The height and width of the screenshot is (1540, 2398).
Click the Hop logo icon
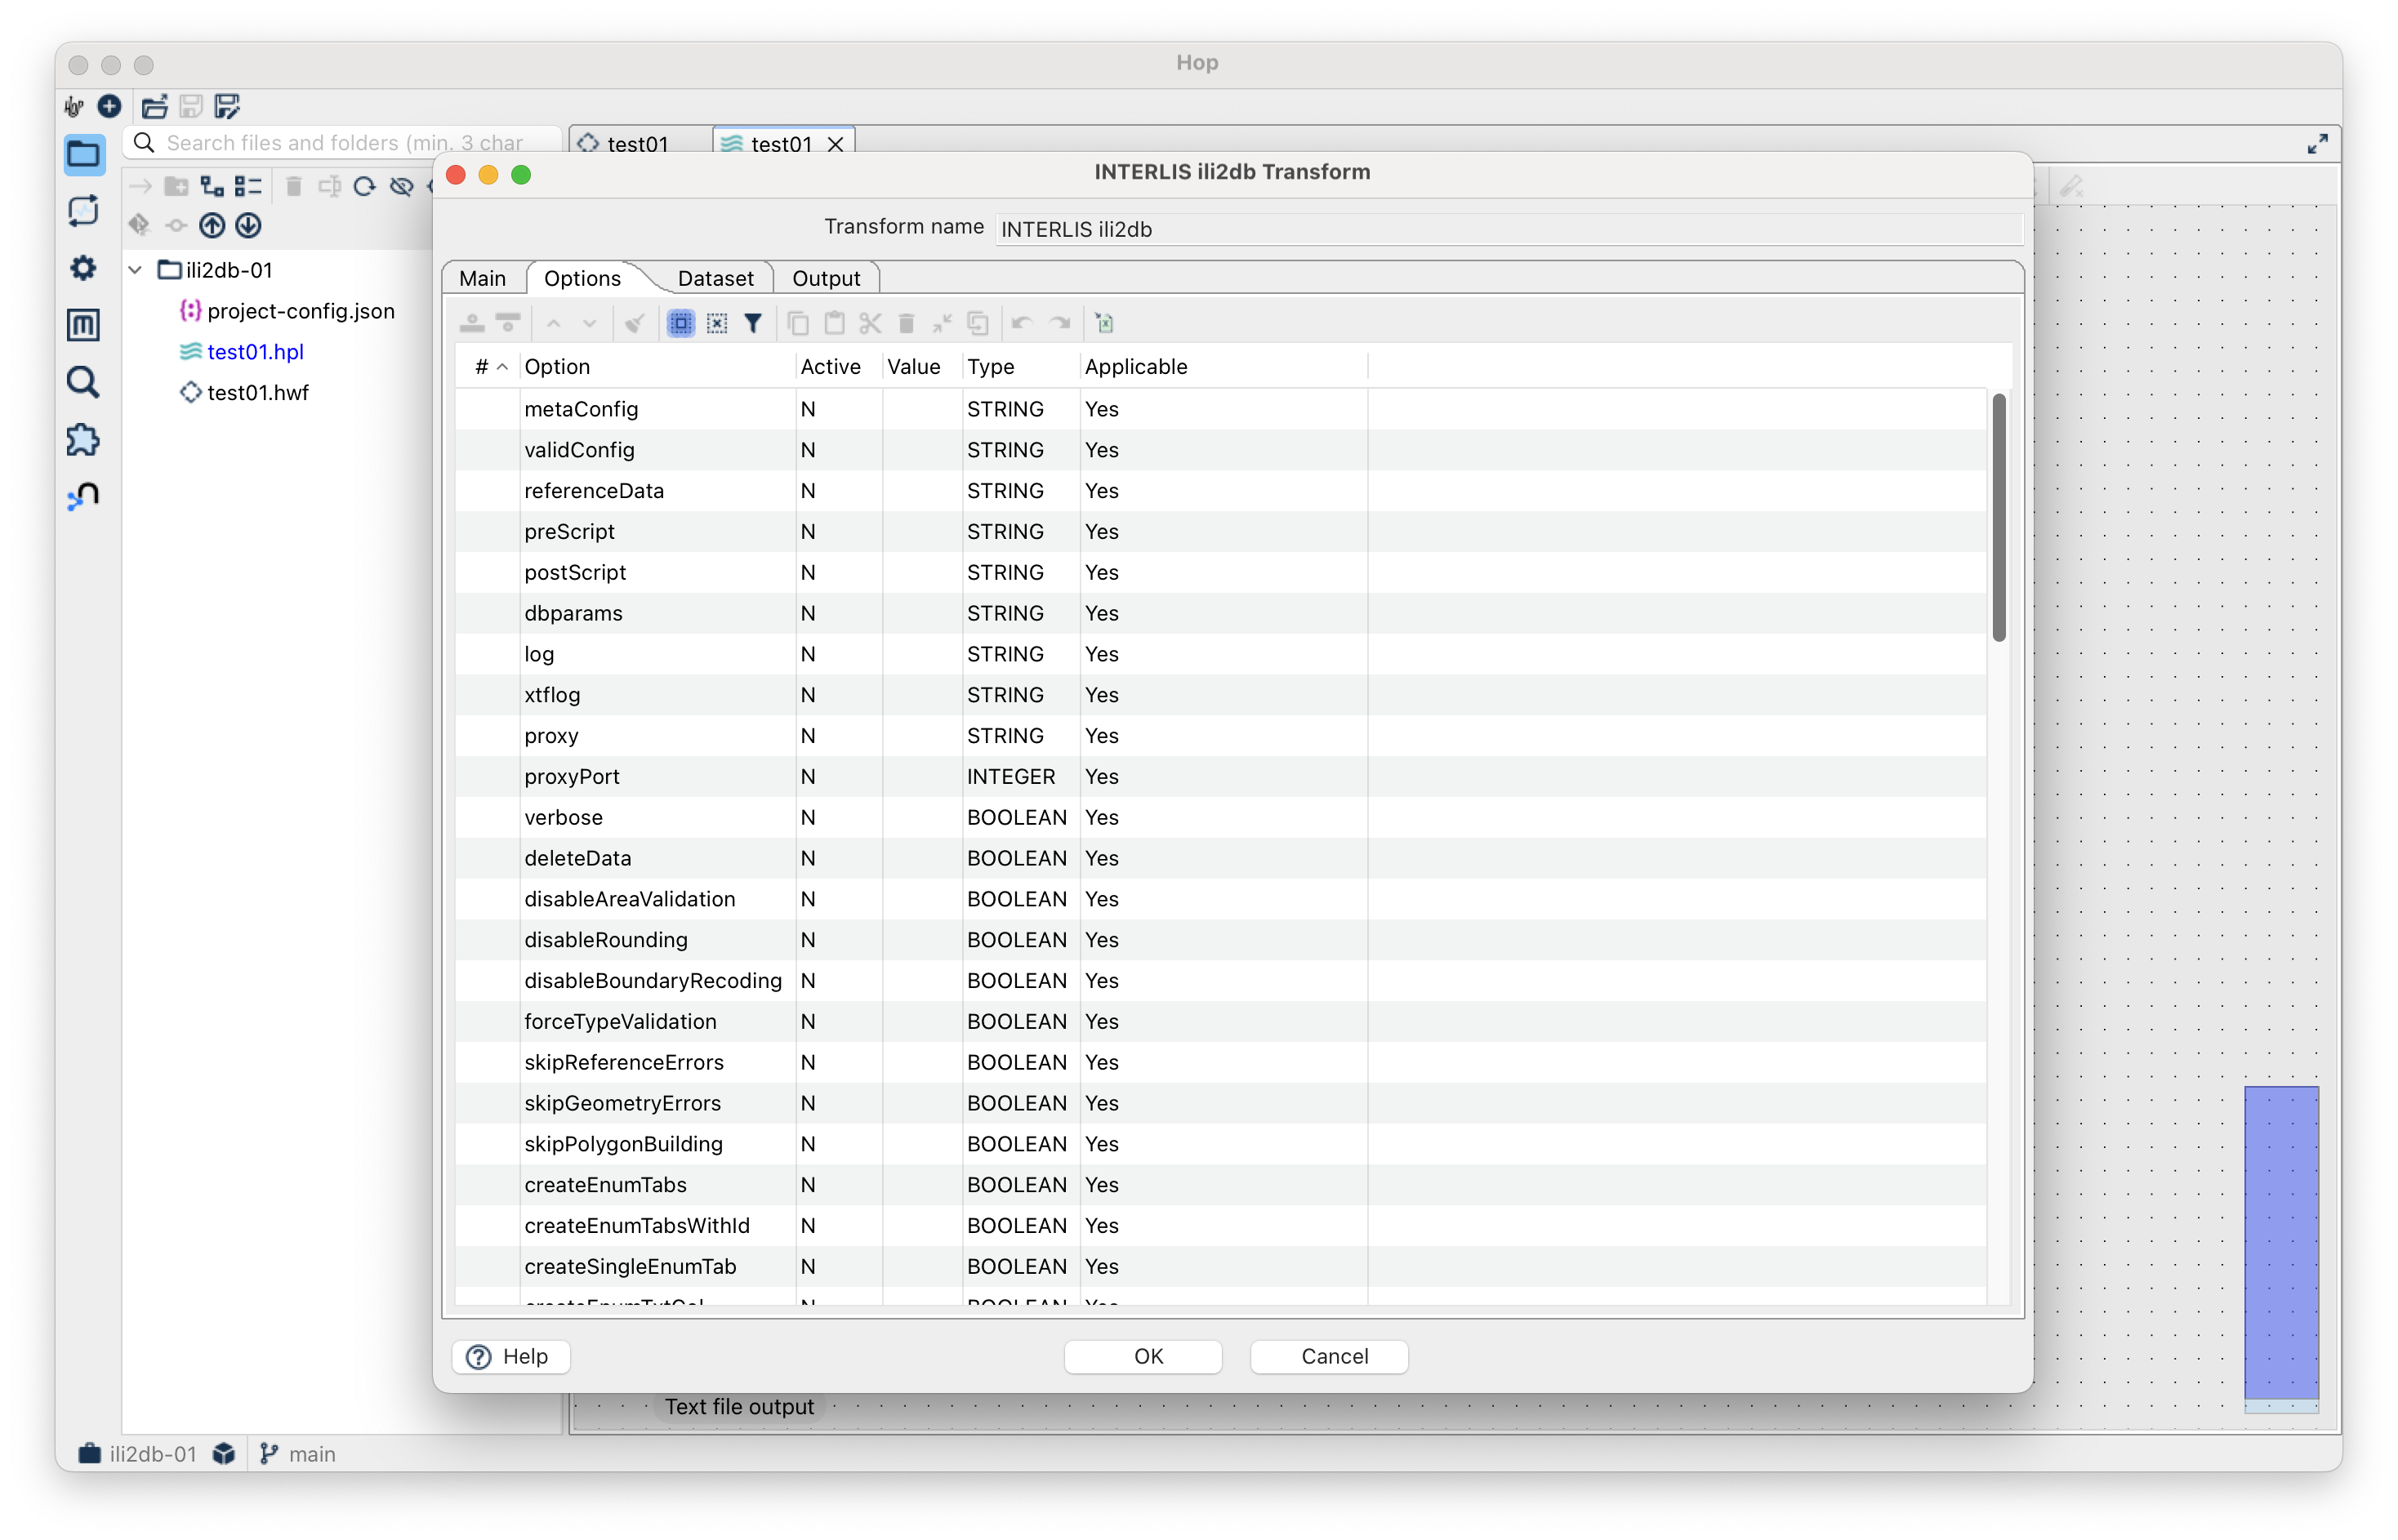point(74,106)
